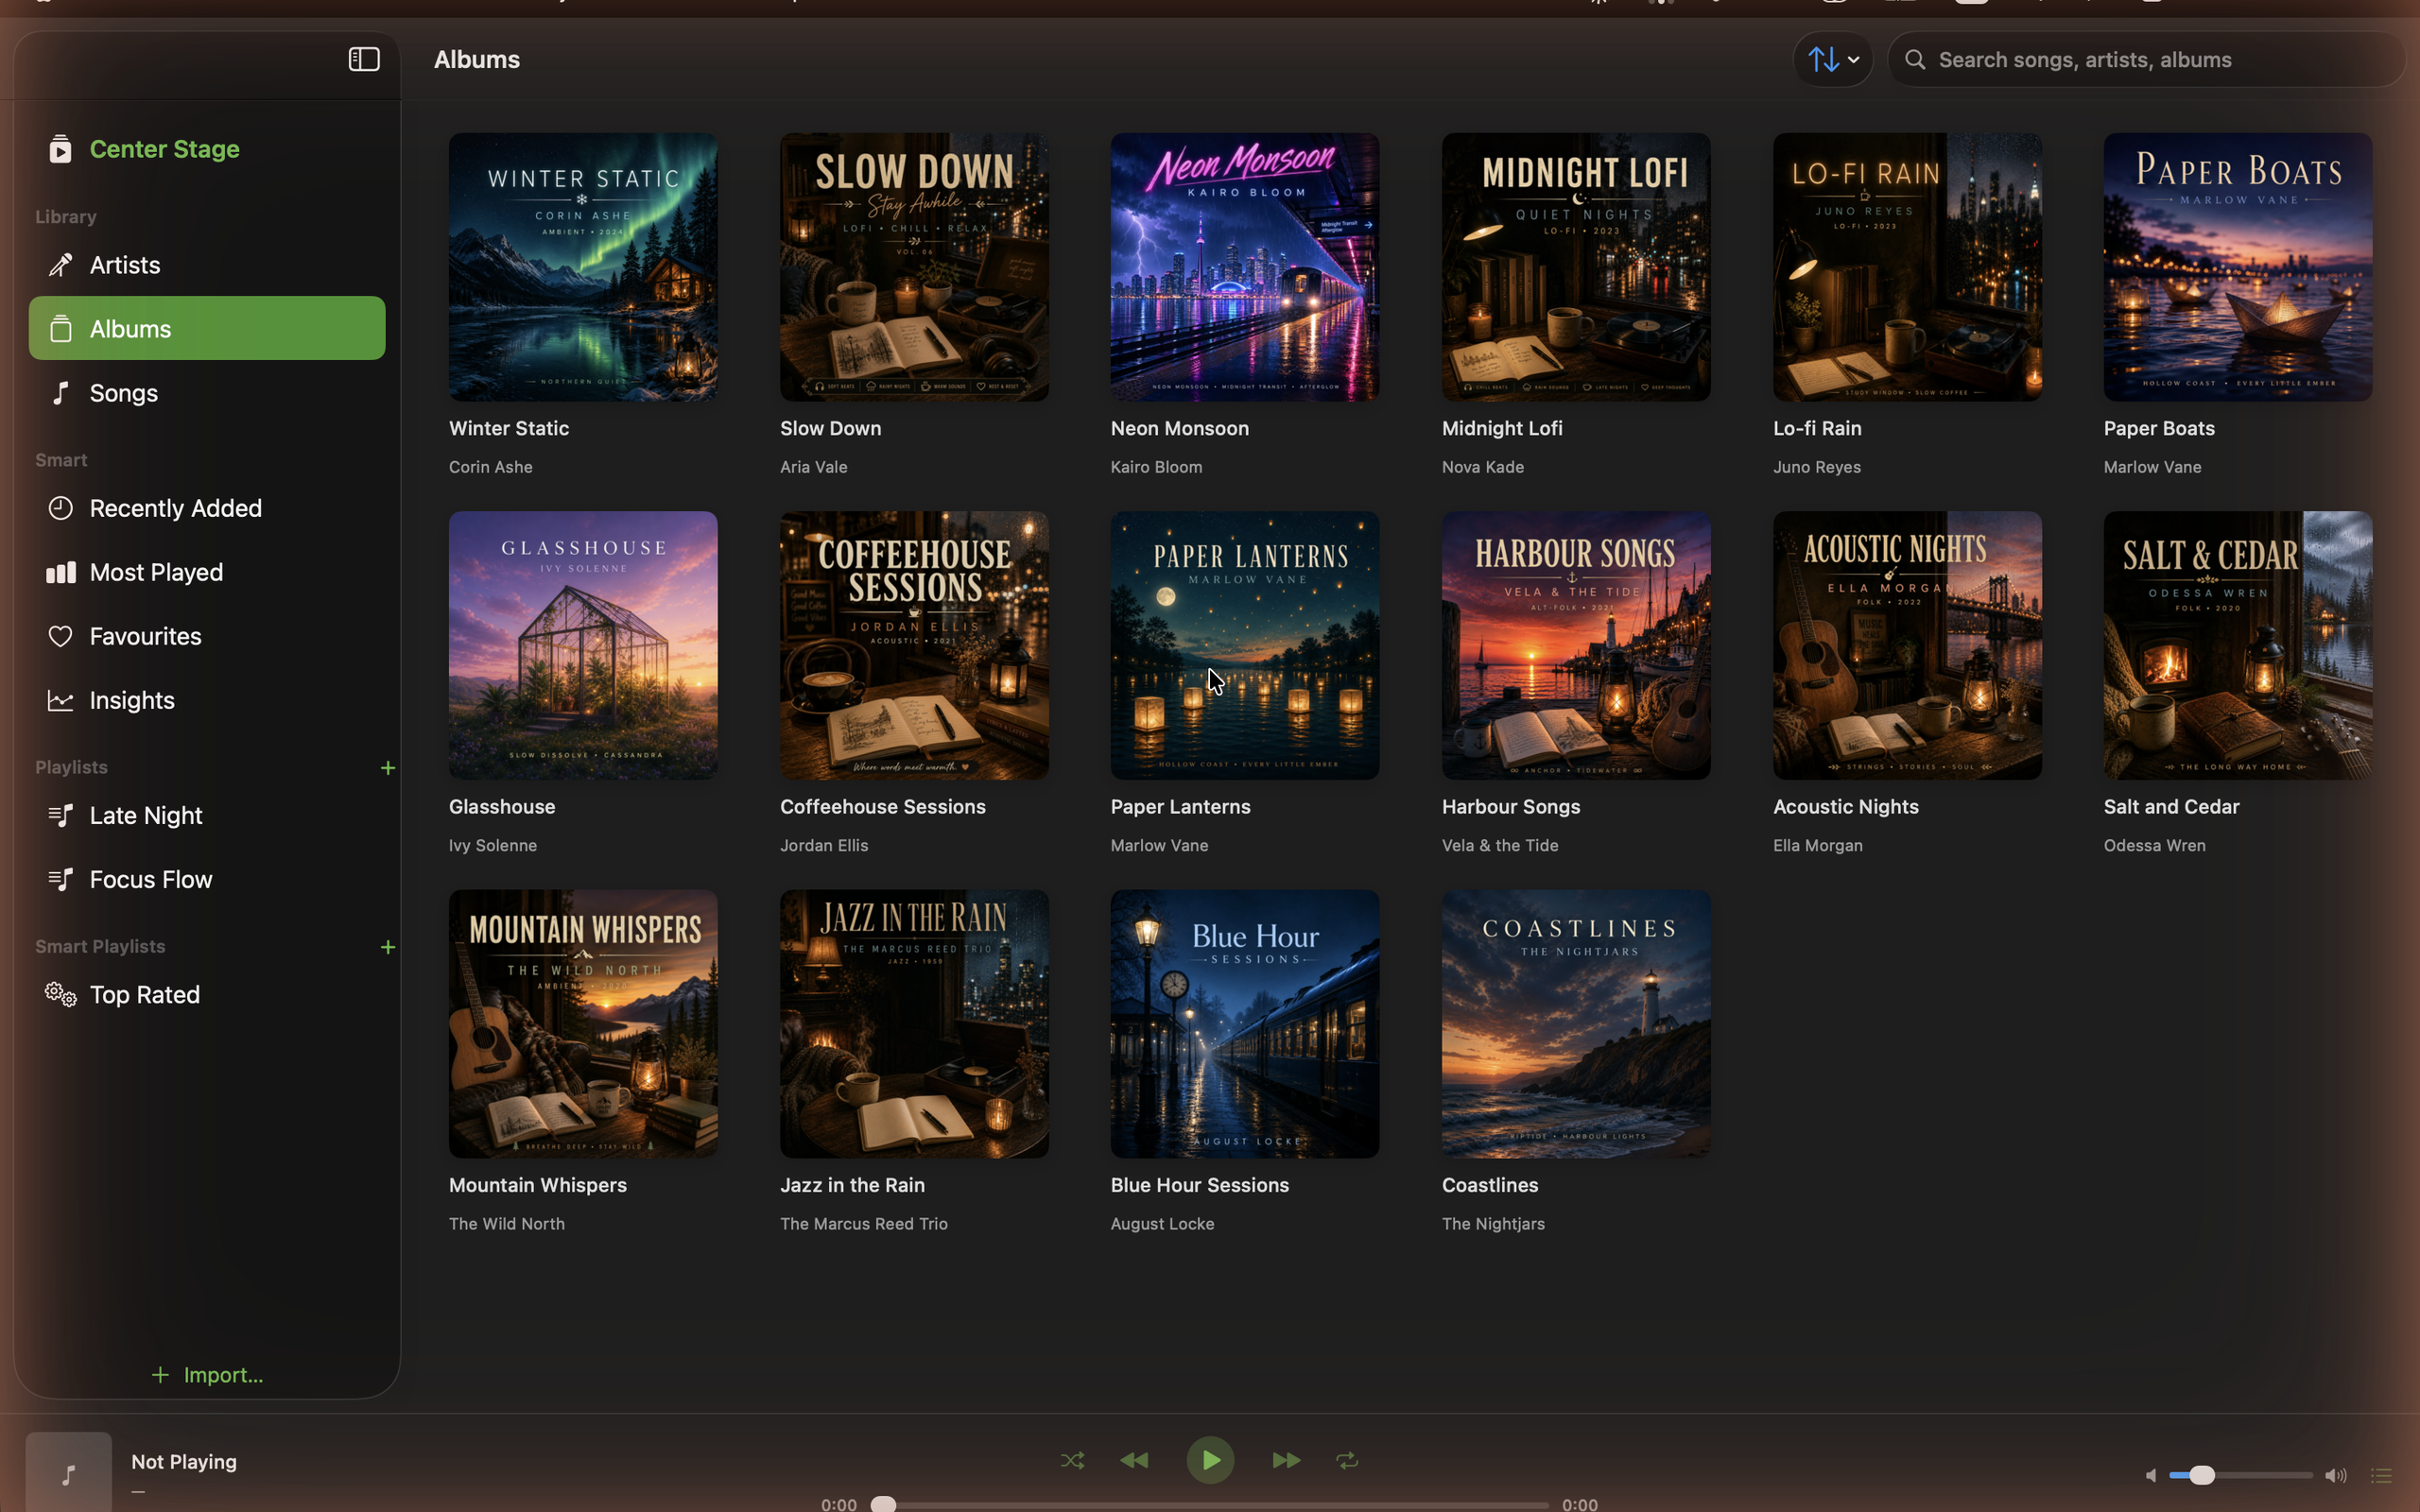The image size is (2420, 1512).
Task: View Favourites collection
Action: [207, 636]
